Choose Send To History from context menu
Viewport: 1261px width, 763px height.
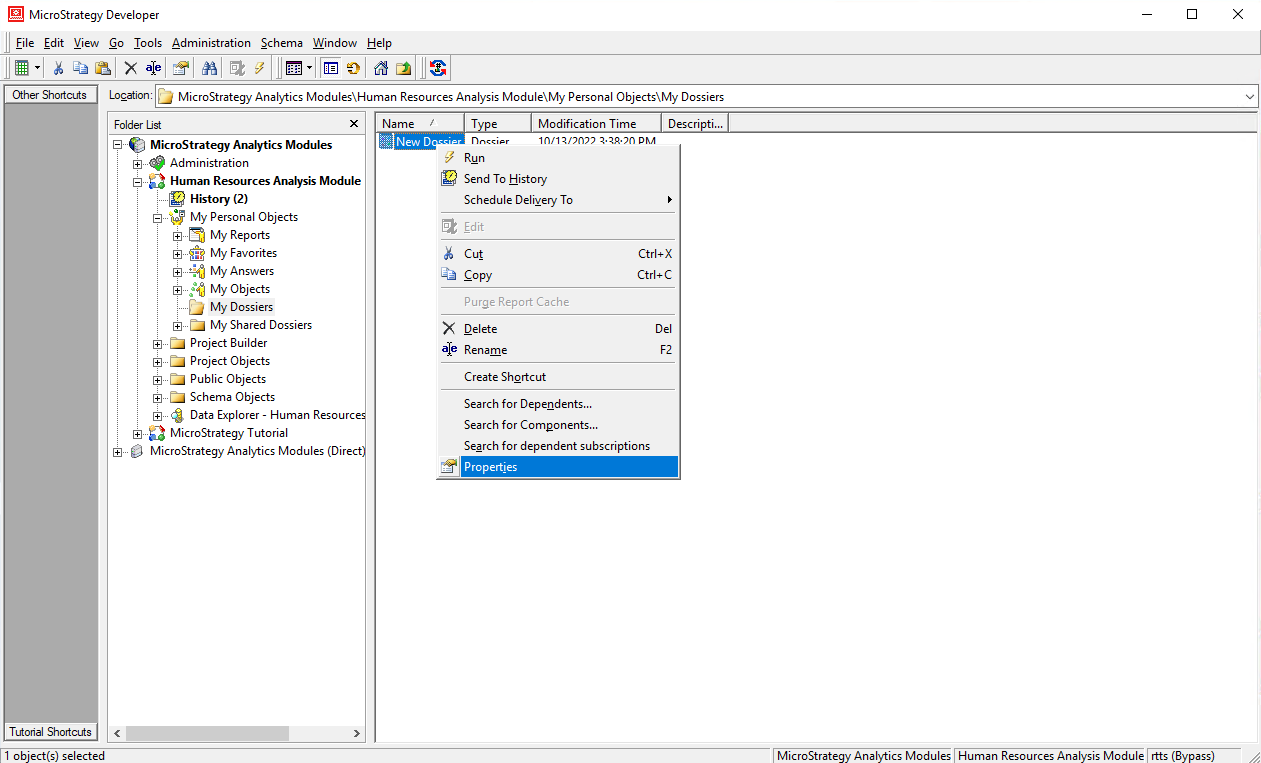point(558,179)
